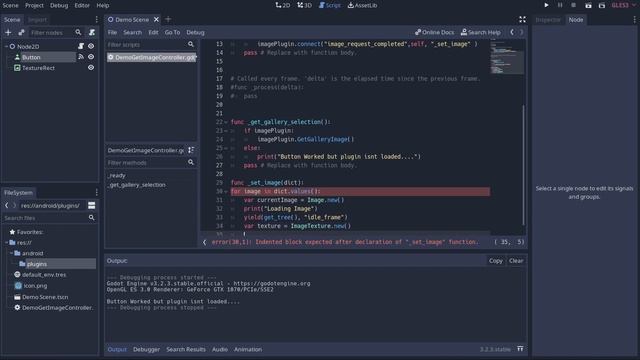
Task: Open signals icon on Button row
Action: pos(81,57)
